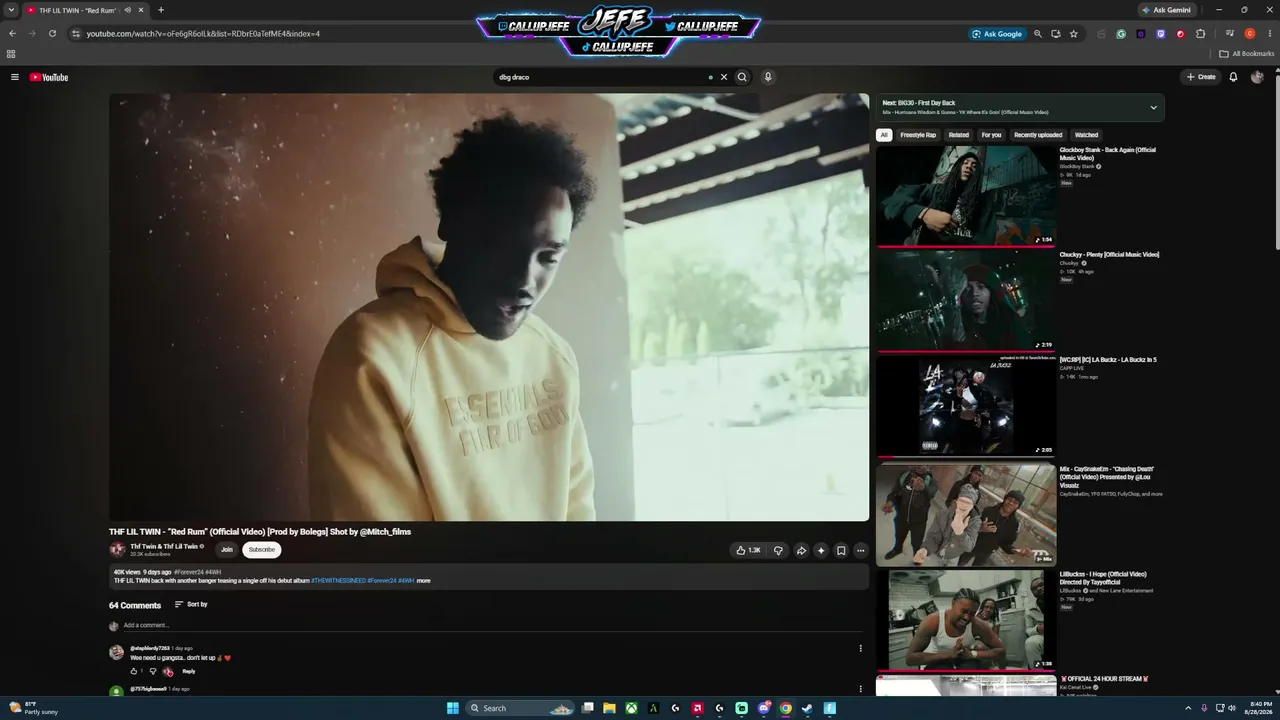Dislike the Red Rum video
The width and height of the screenshot is (1280, 720).
point(778,550)
